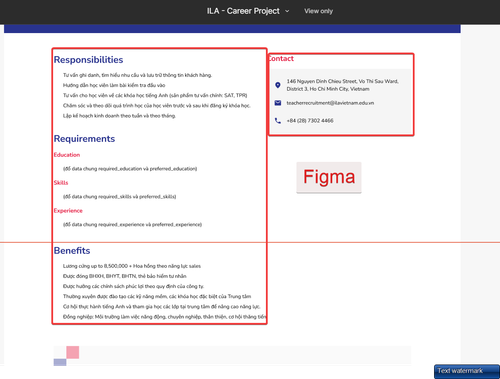Click the blue square in the footer
Viewport: 500px width, 379px height.
point(60,362)
